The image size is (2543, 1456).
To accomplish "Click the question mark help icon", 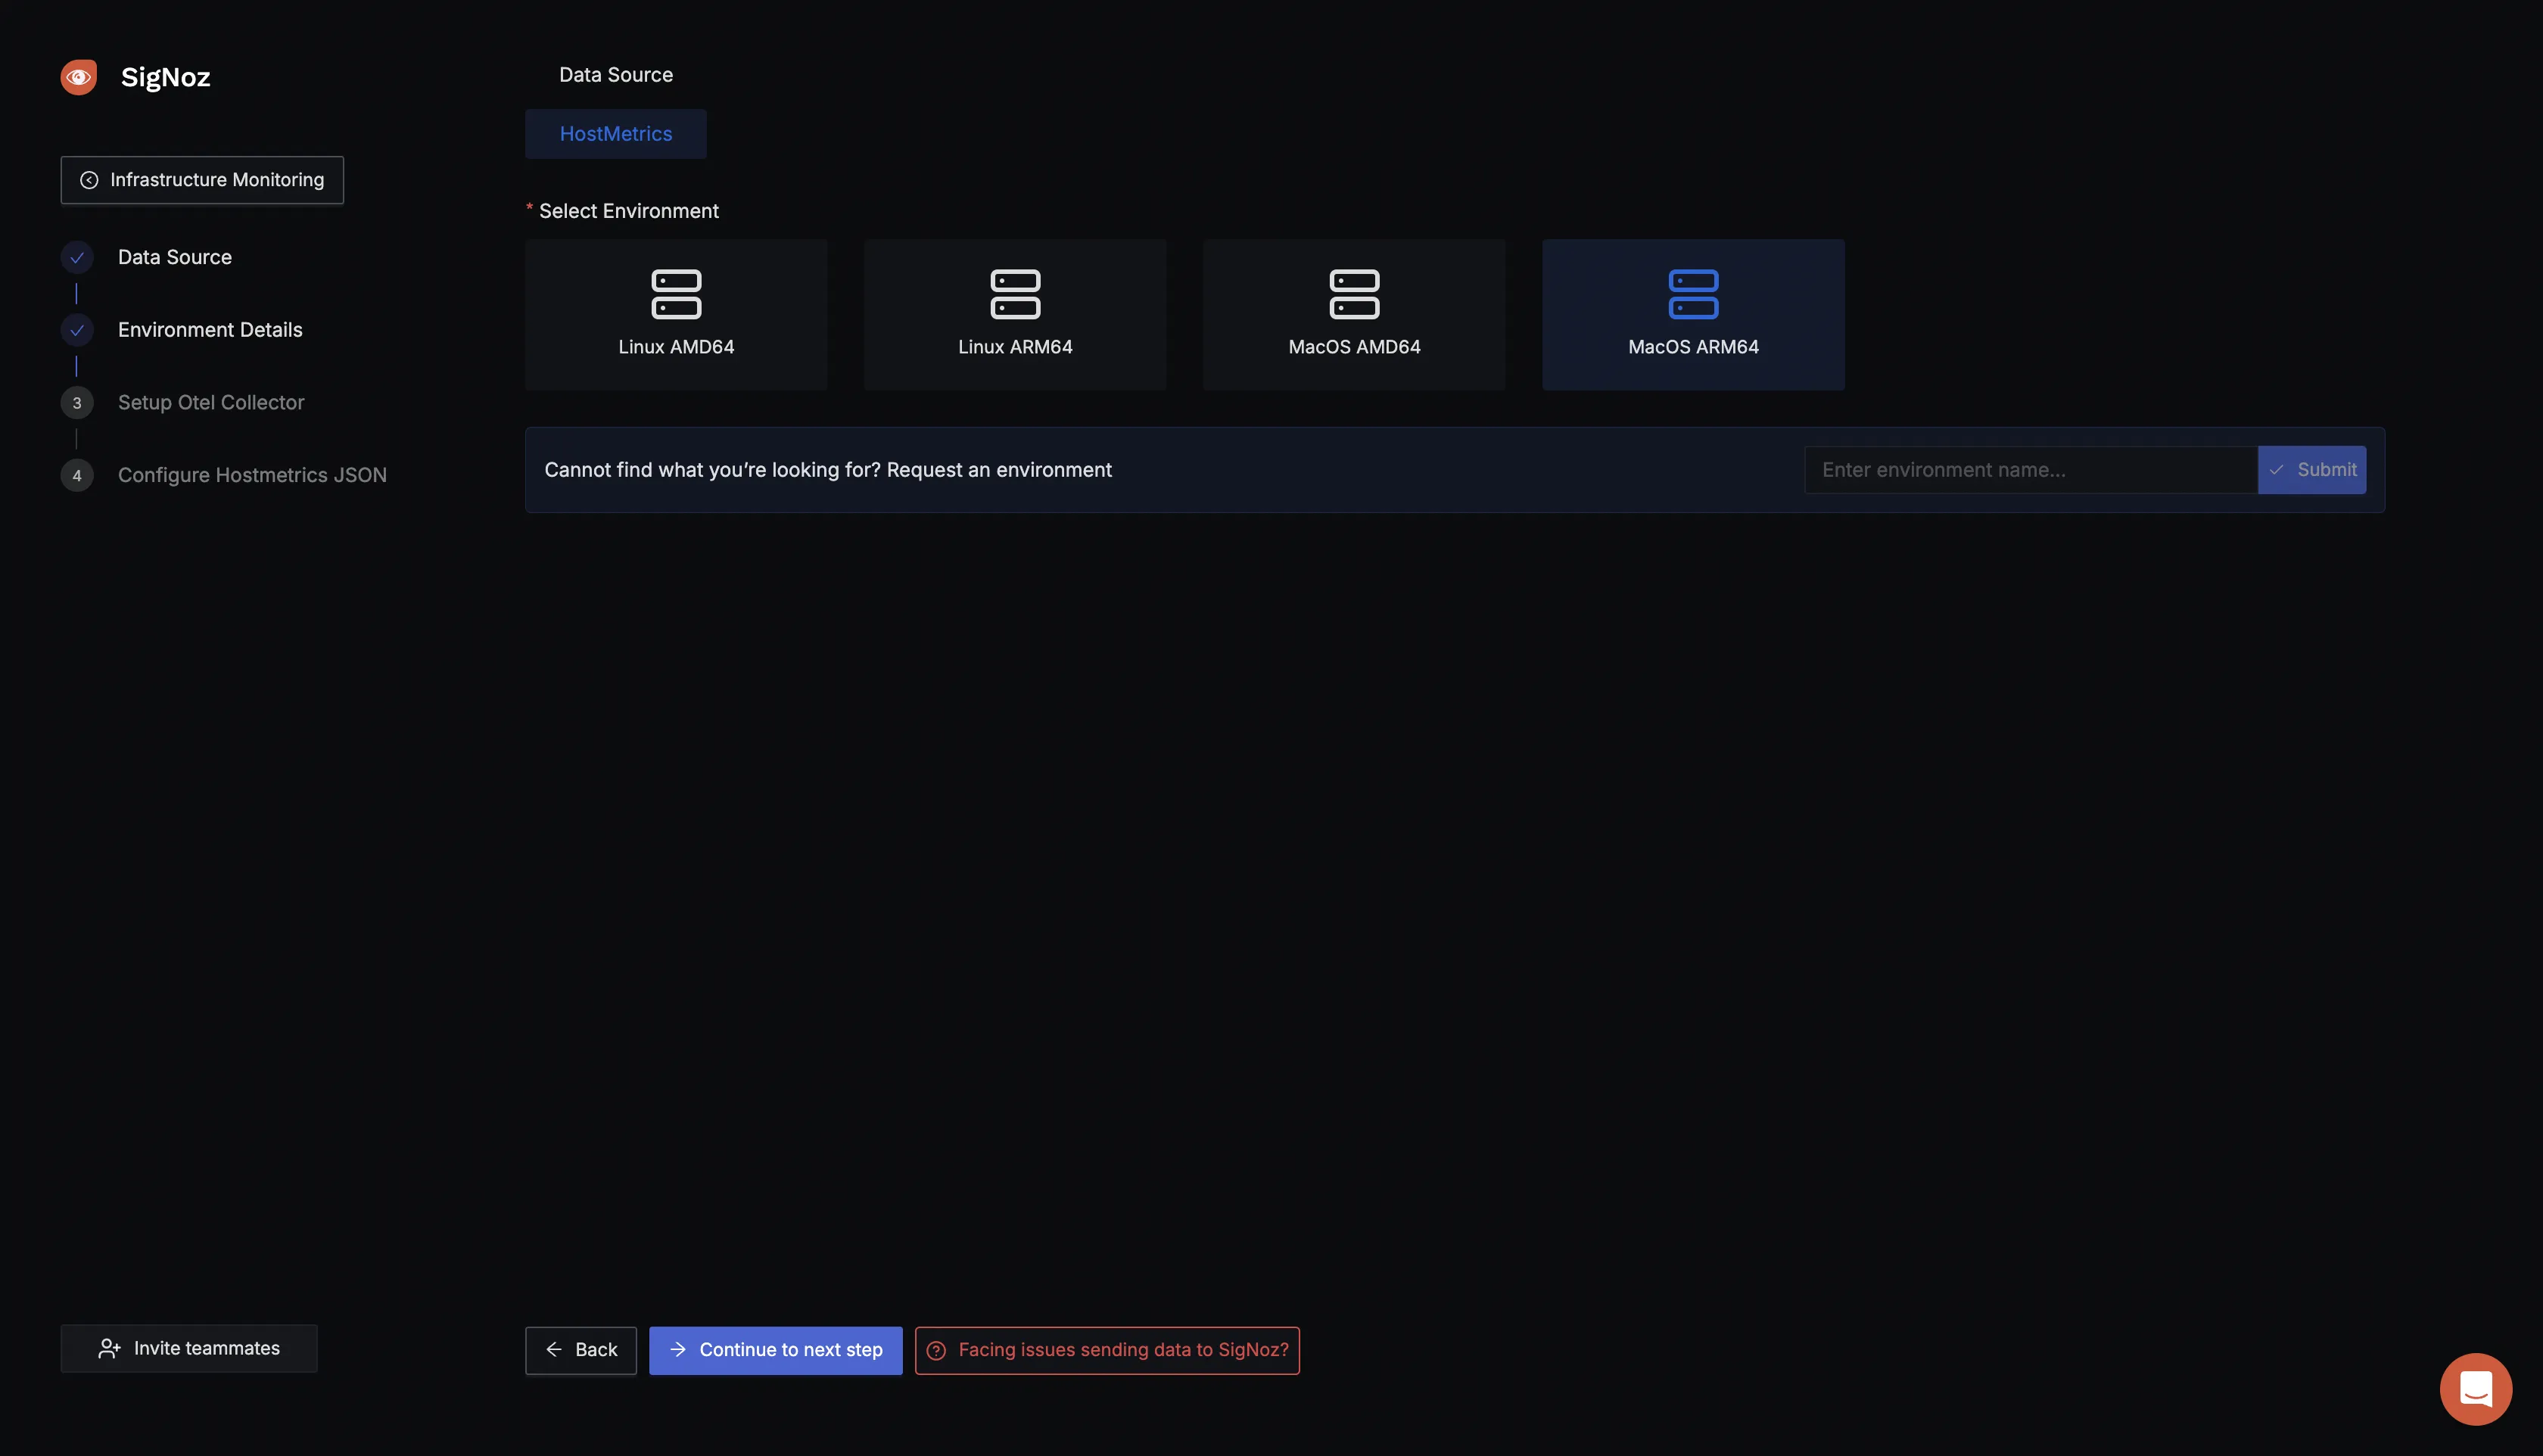I will pos(936,1351).
